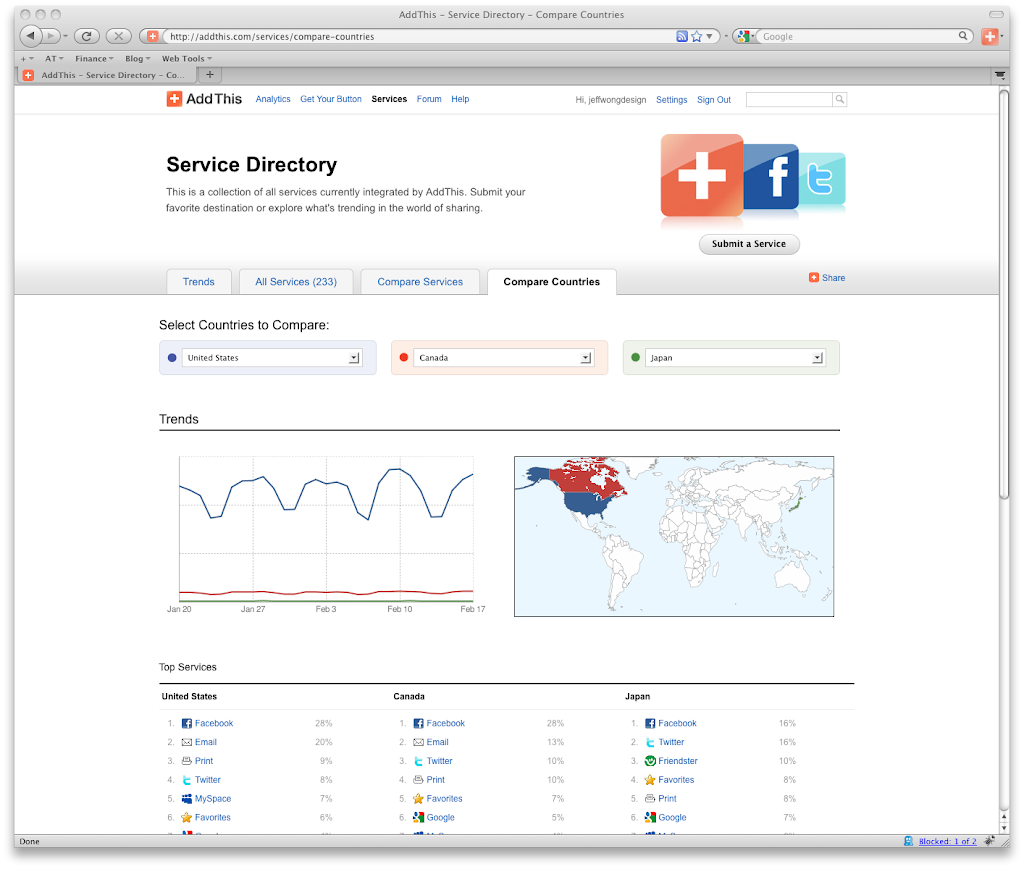Click the AddThis logo icon in header
Image resolution: width=1024 pixels, height=869 pixels.
pyautogui.click(x=174, y=99)
